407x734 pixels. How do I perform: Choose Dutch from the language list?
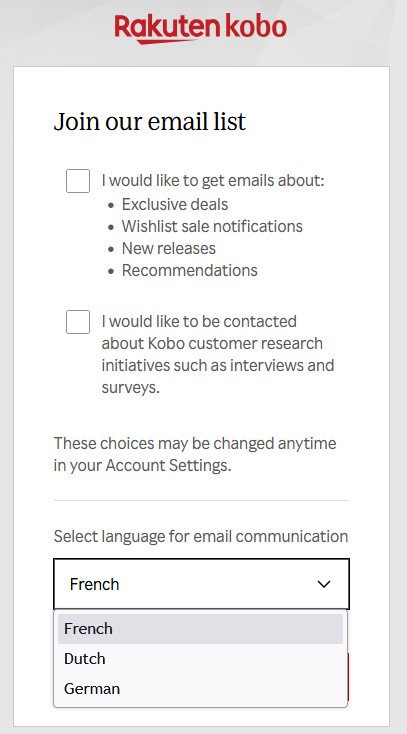point(200,659)
